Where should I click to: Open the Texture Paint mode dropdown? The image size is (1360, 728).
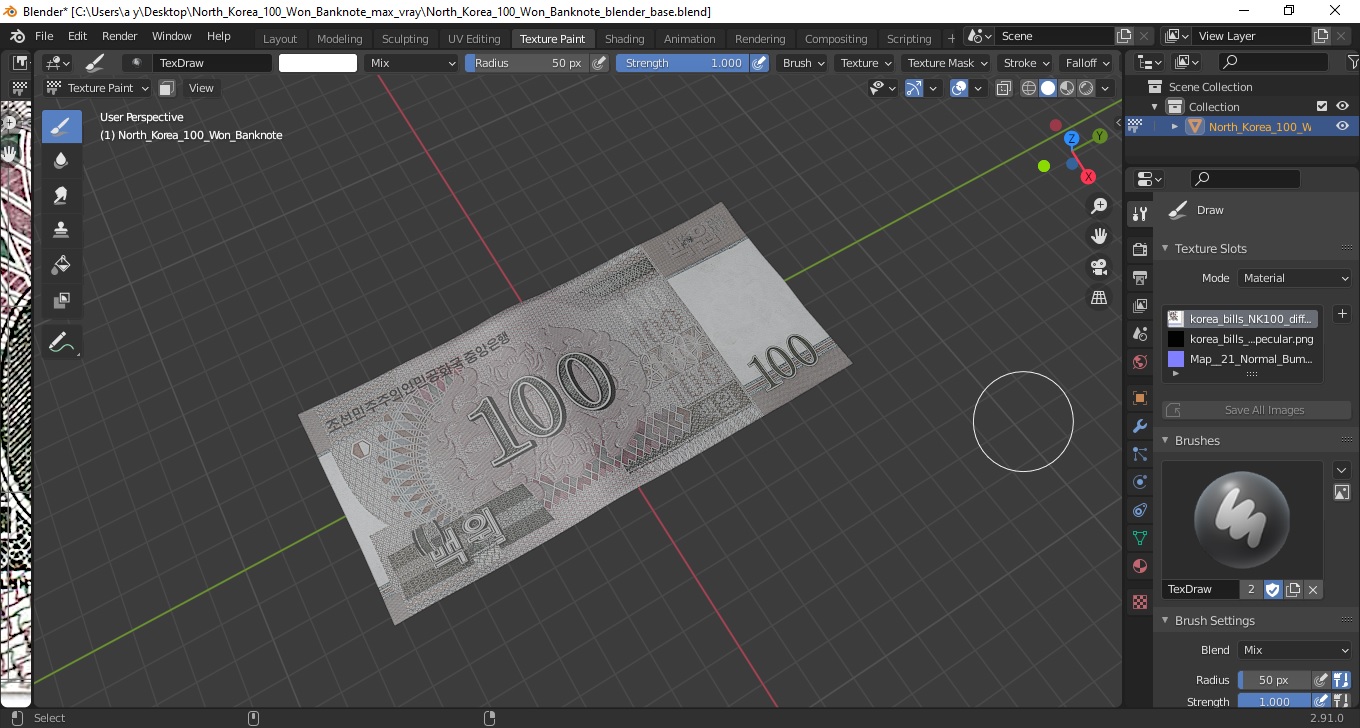(98, 88)
